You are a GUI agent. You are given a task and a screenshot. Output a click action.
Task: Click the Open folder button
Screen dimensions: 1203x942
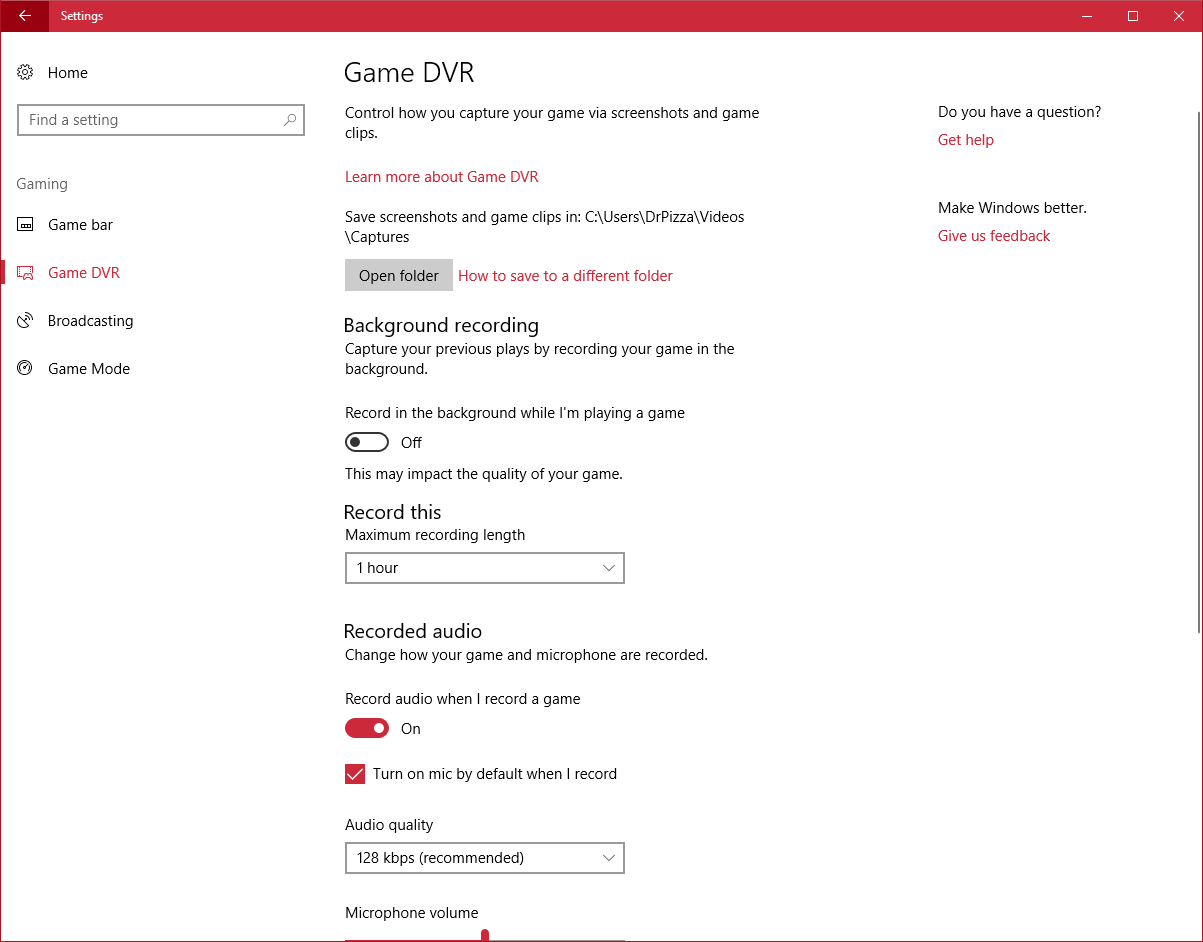pyautogui.click(x=398, y=275)
